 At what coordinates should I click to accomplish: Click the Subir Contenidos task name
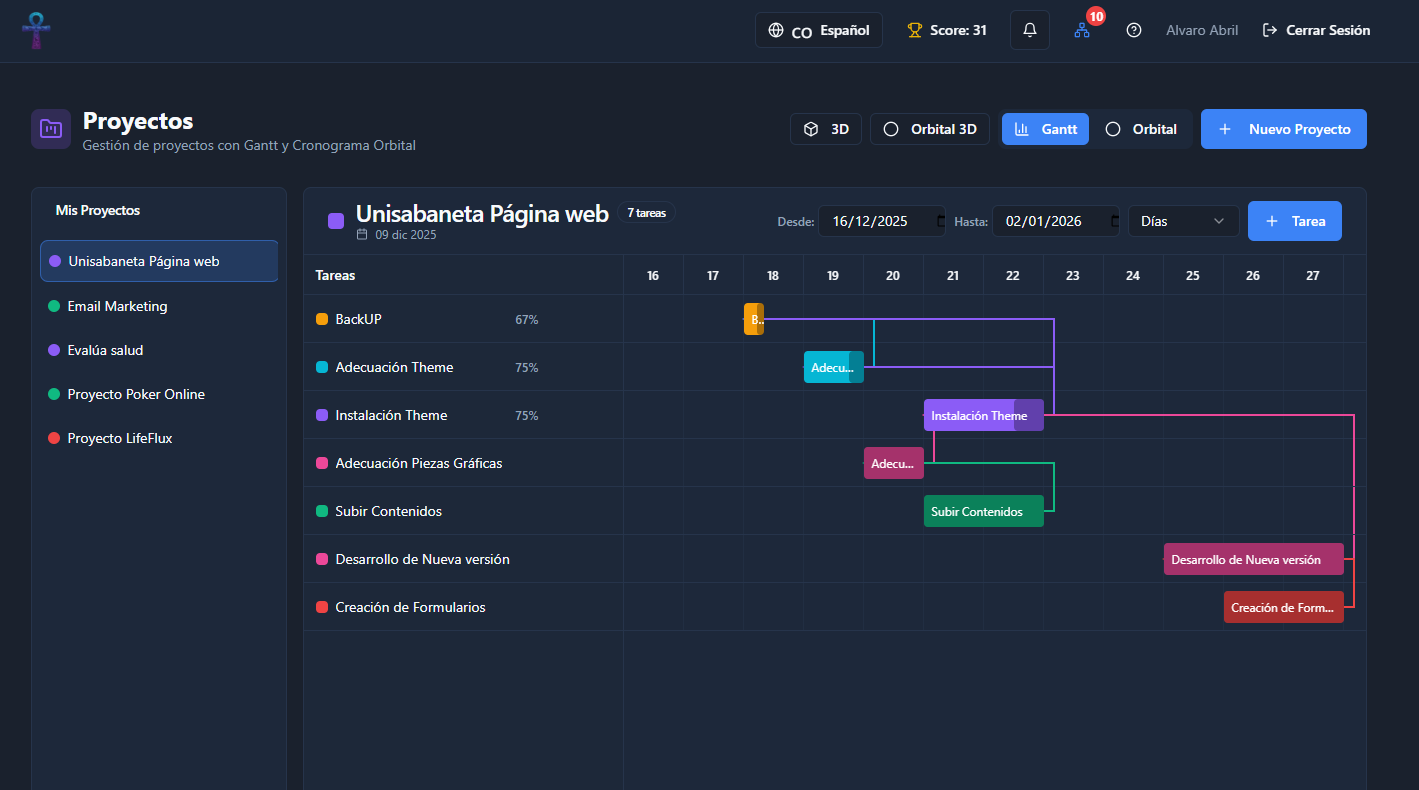pos(389,511)
